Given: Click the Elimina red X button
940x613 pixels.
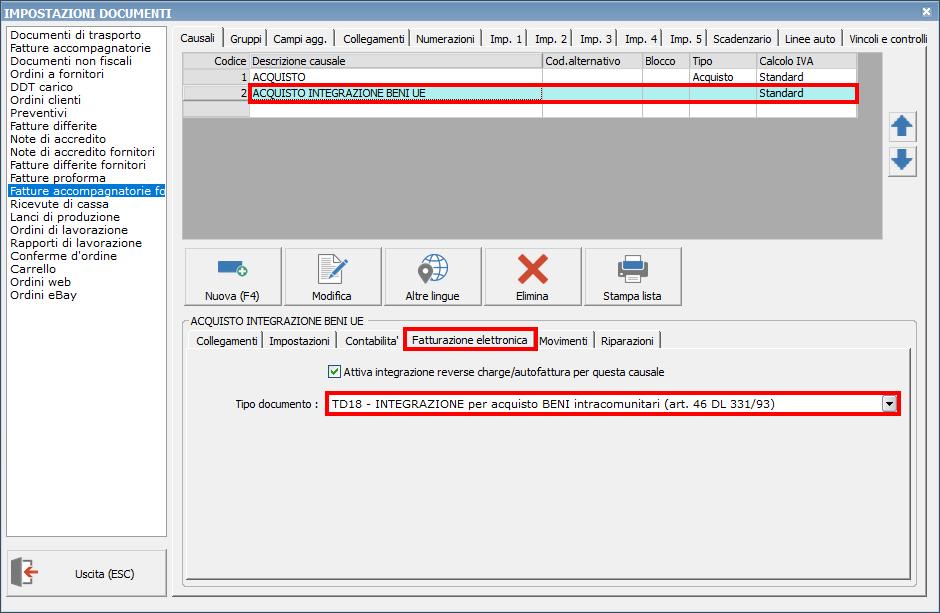Looking at the screenshot, I should 532,276.
